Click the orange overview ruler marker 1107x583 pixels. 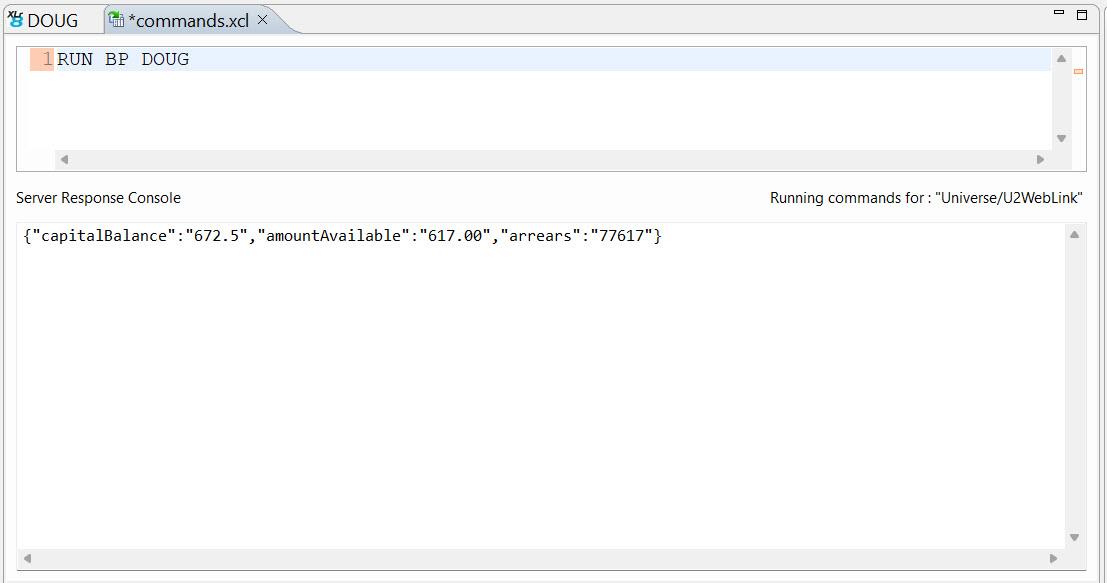pyautogui.click(x=1078, y=71)
